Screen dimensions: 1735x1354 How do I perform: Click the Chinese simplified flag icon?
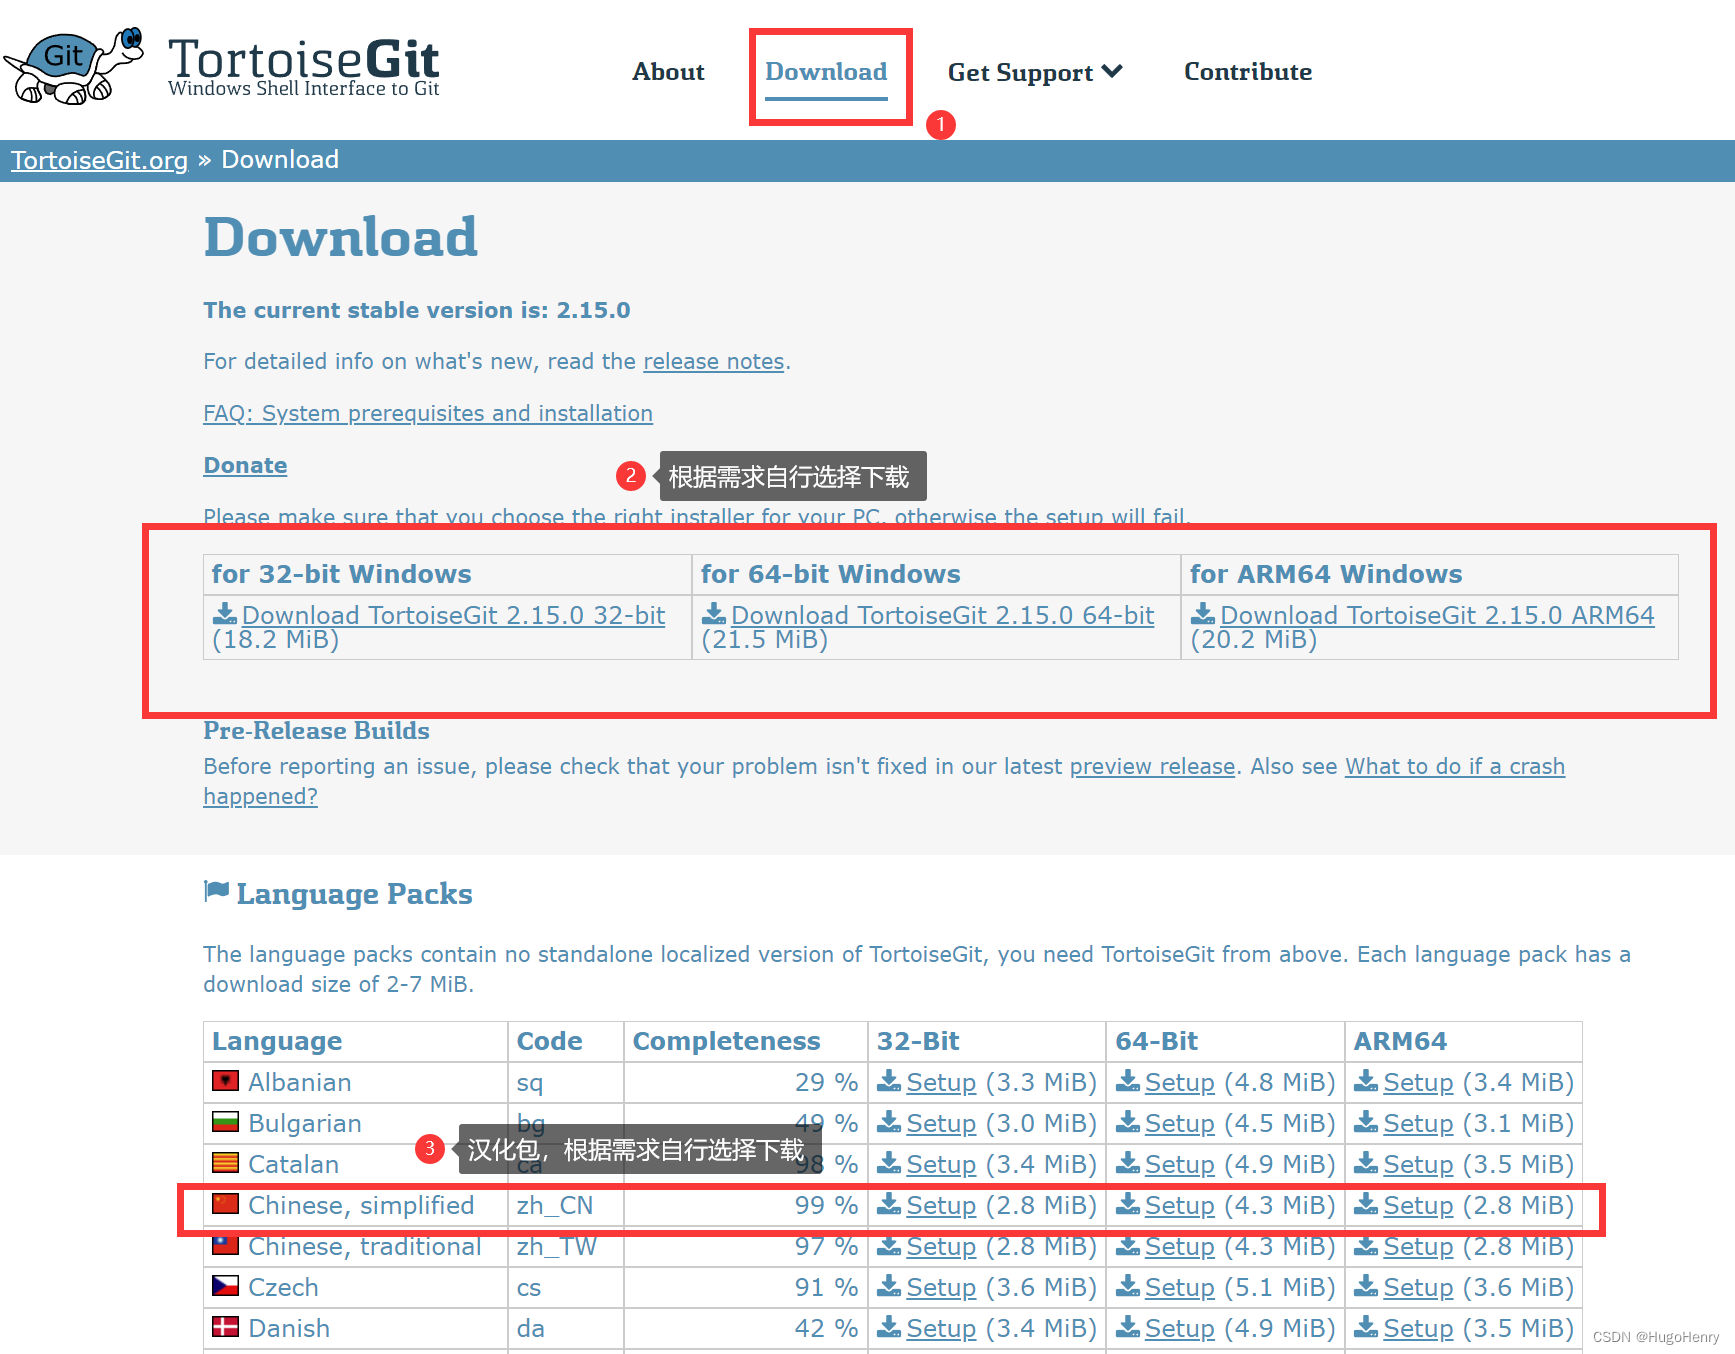[225, 1204]
